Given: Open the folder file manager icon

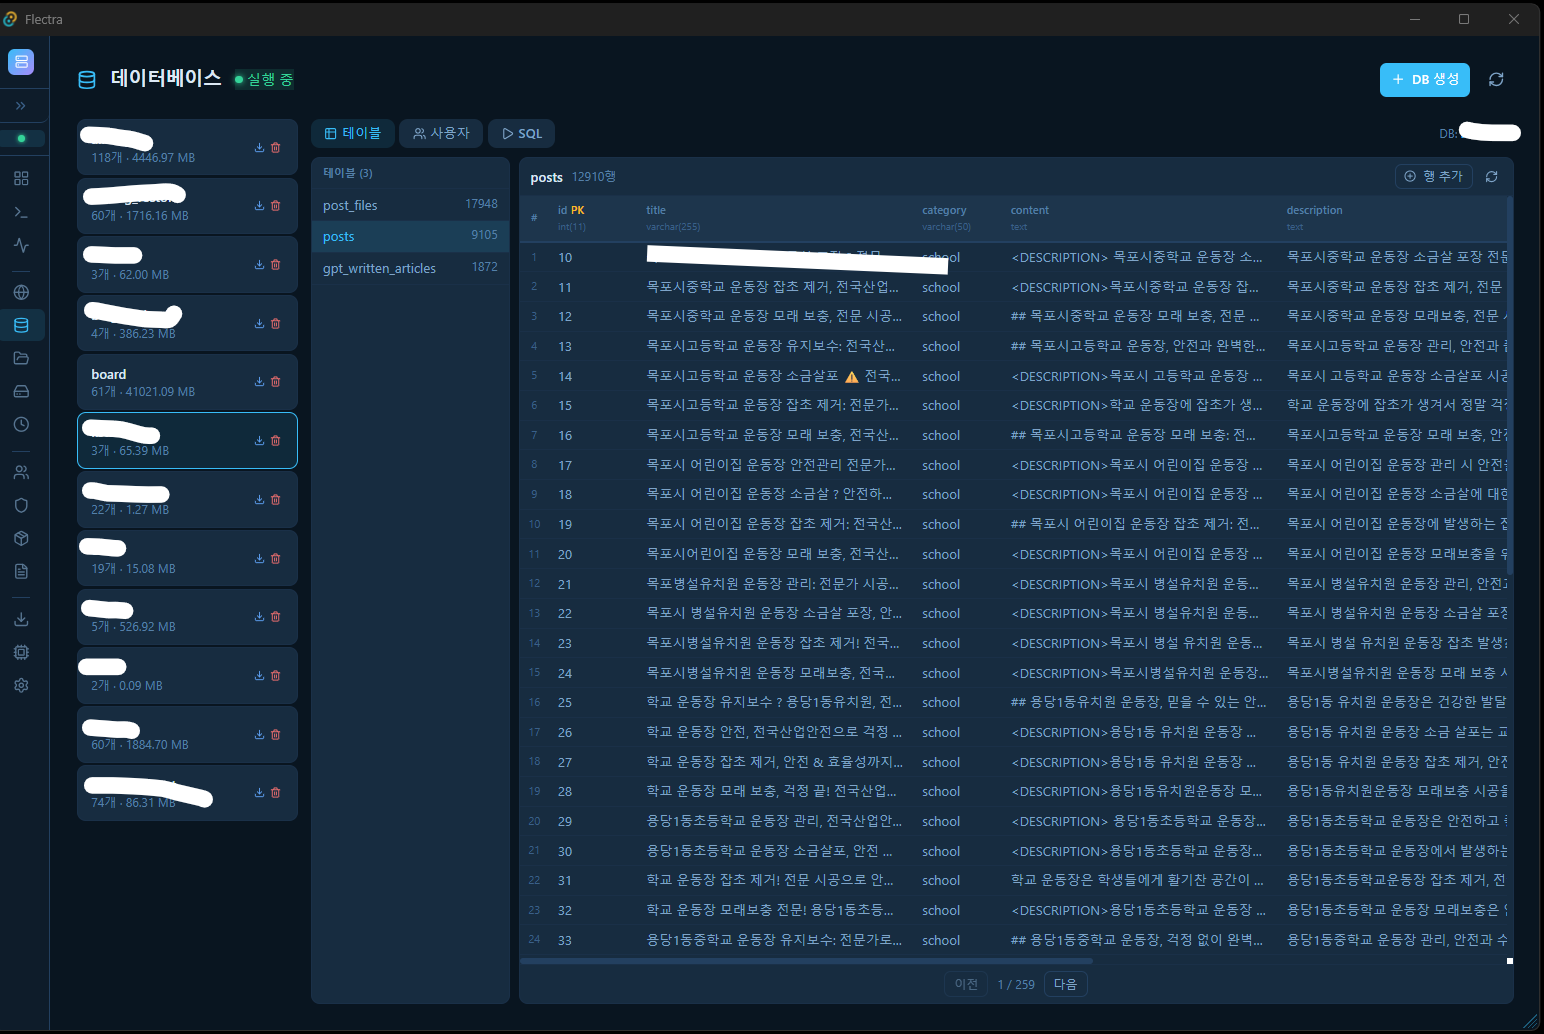Looking at the screenshot, I should (21, 358).
